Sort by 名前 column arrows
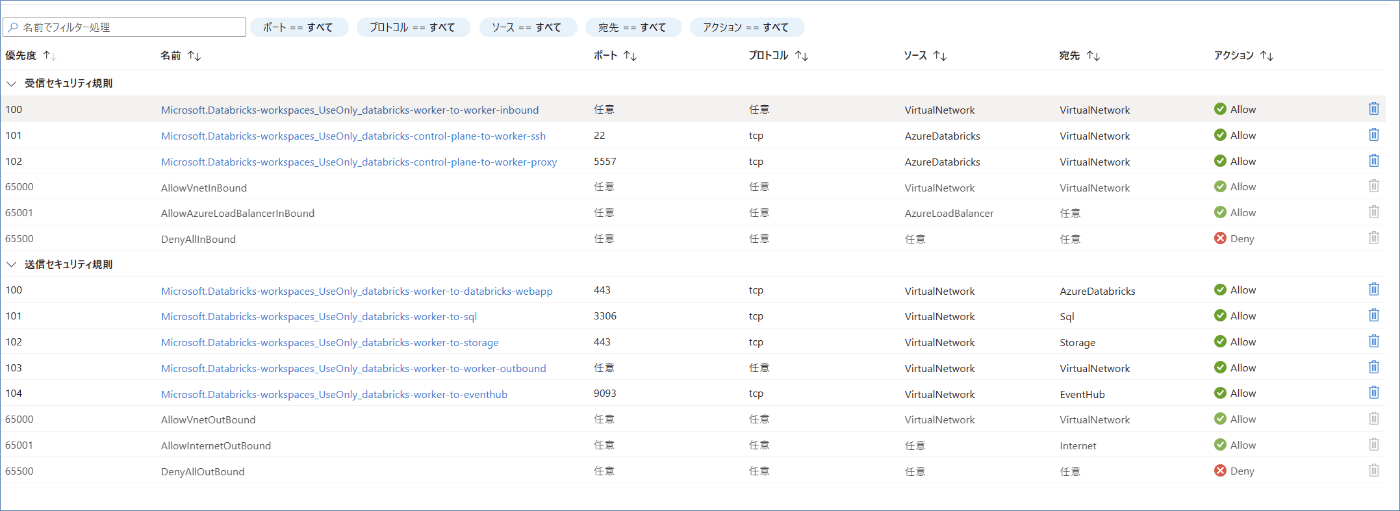This screenshot has width=1400, height=511. (194, 56)
